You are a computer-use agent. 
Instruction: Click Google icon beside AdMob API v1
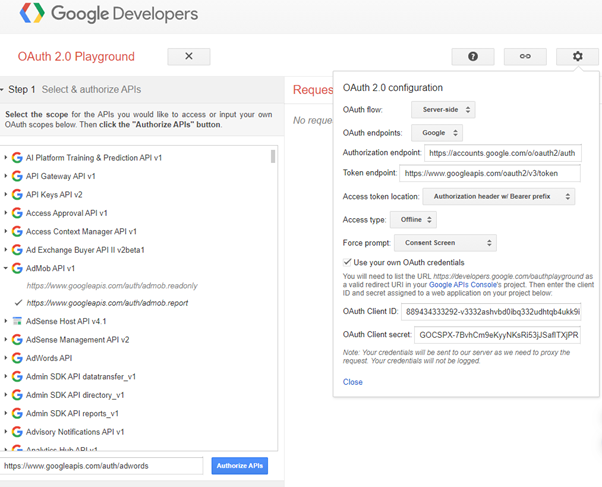(x=17, y=268)
